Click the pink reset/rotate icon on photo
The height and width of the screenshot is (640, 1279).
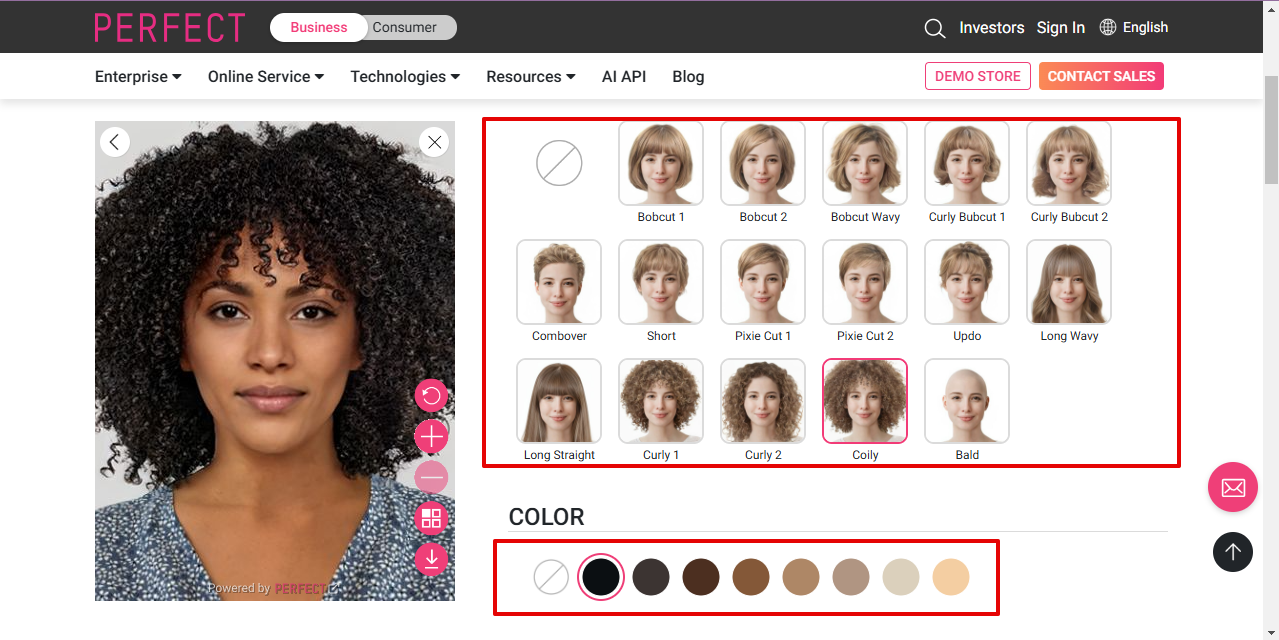click(432, 396)
